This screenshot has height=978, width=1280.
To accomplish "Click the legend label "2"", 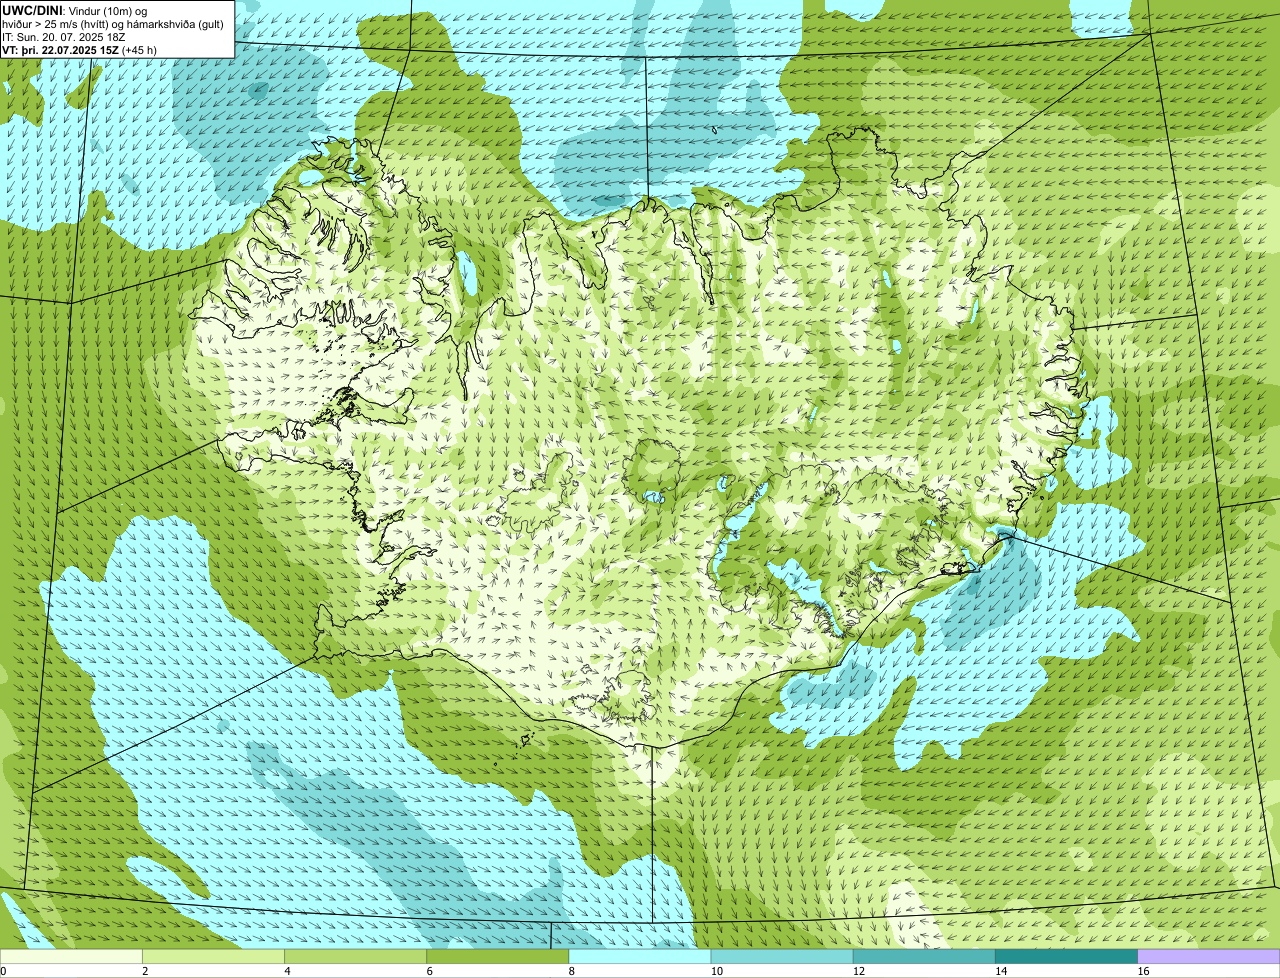I will 145,971.
